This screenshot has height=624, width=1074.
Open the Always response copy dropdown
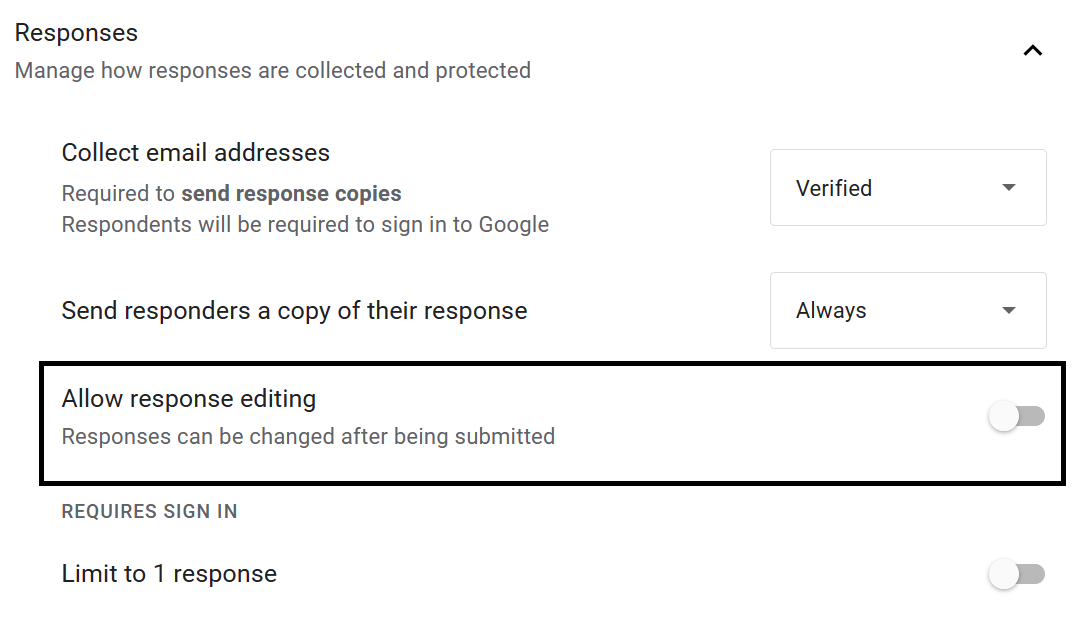907,311
